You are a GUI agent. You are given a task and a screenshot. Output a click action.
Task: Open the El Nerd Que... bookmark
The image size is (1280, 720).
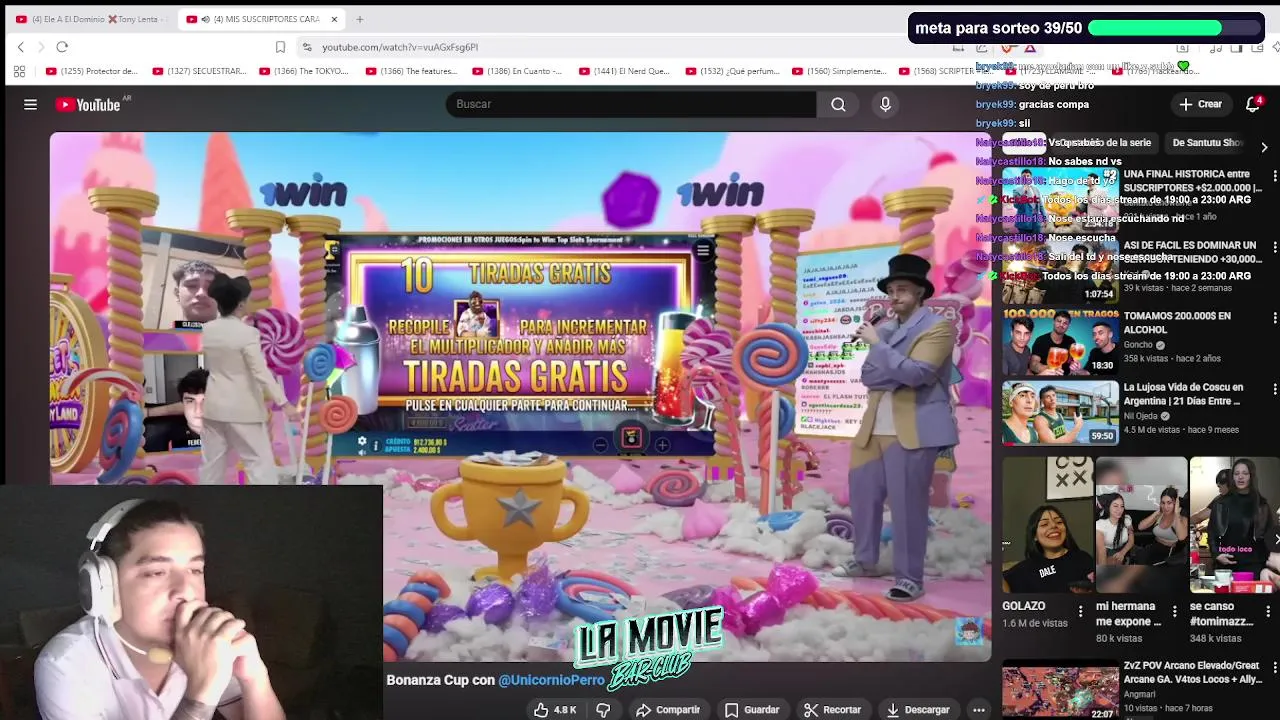point(624,71)
